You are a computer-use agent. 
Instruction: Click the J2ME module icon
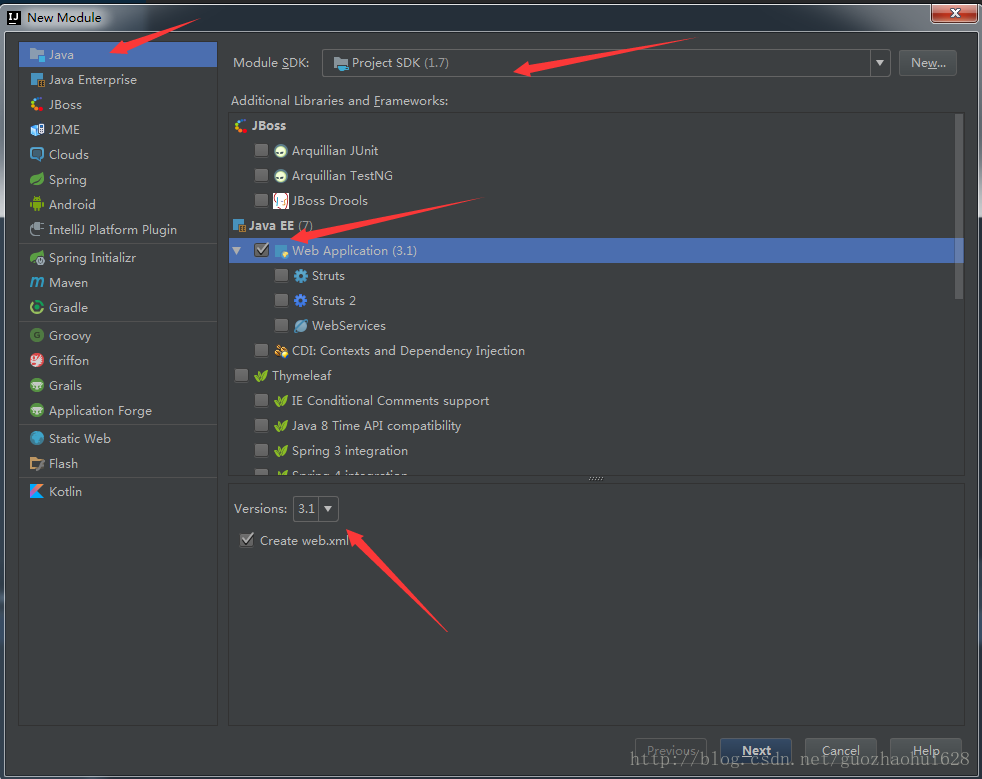(x=37, y=130)
